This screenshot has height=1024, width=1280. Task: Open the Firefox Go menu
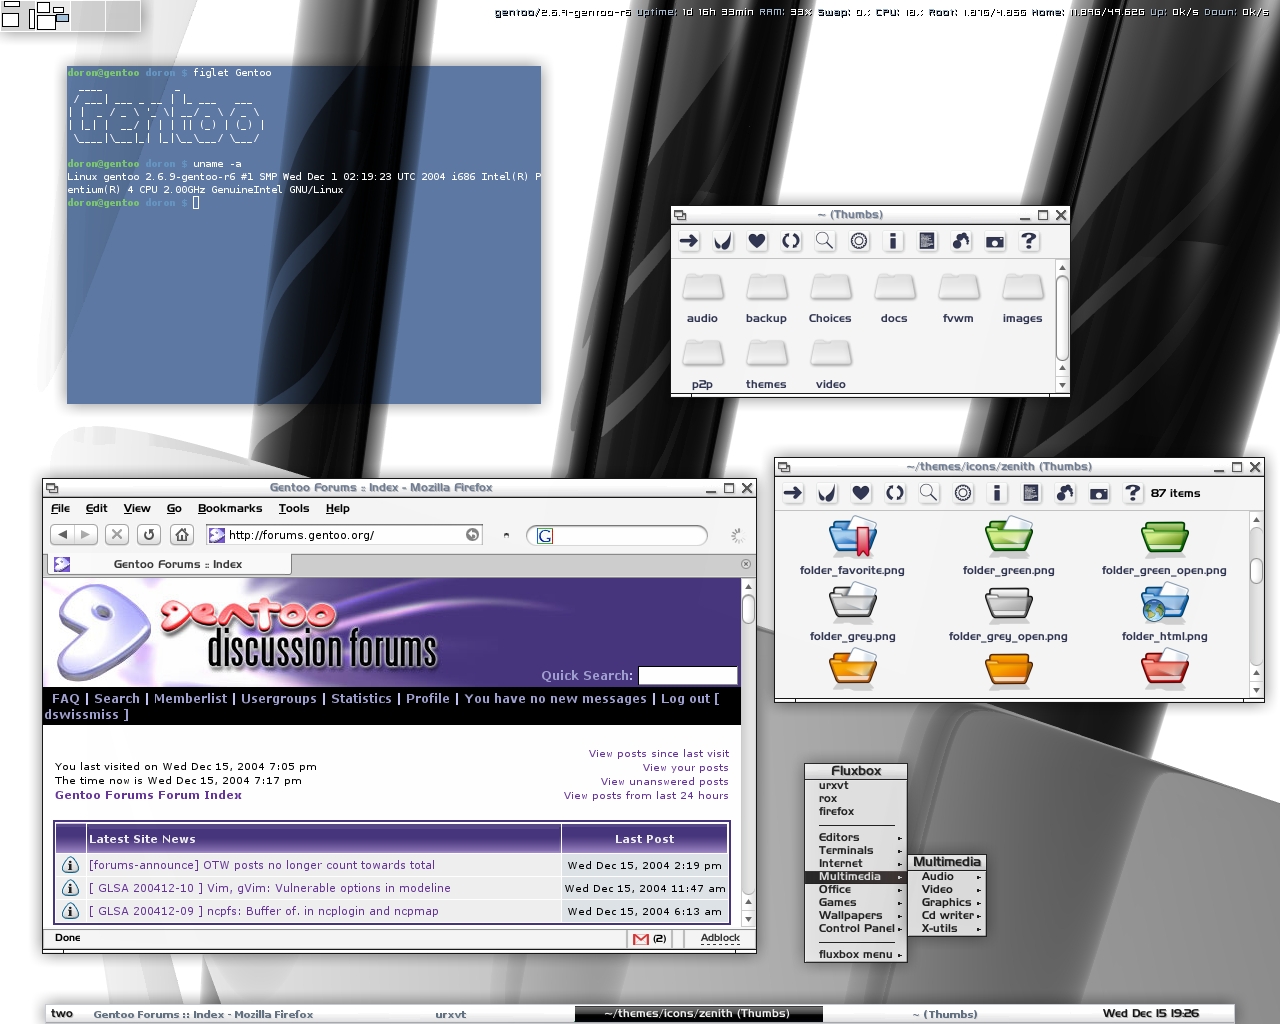point(174,508)
